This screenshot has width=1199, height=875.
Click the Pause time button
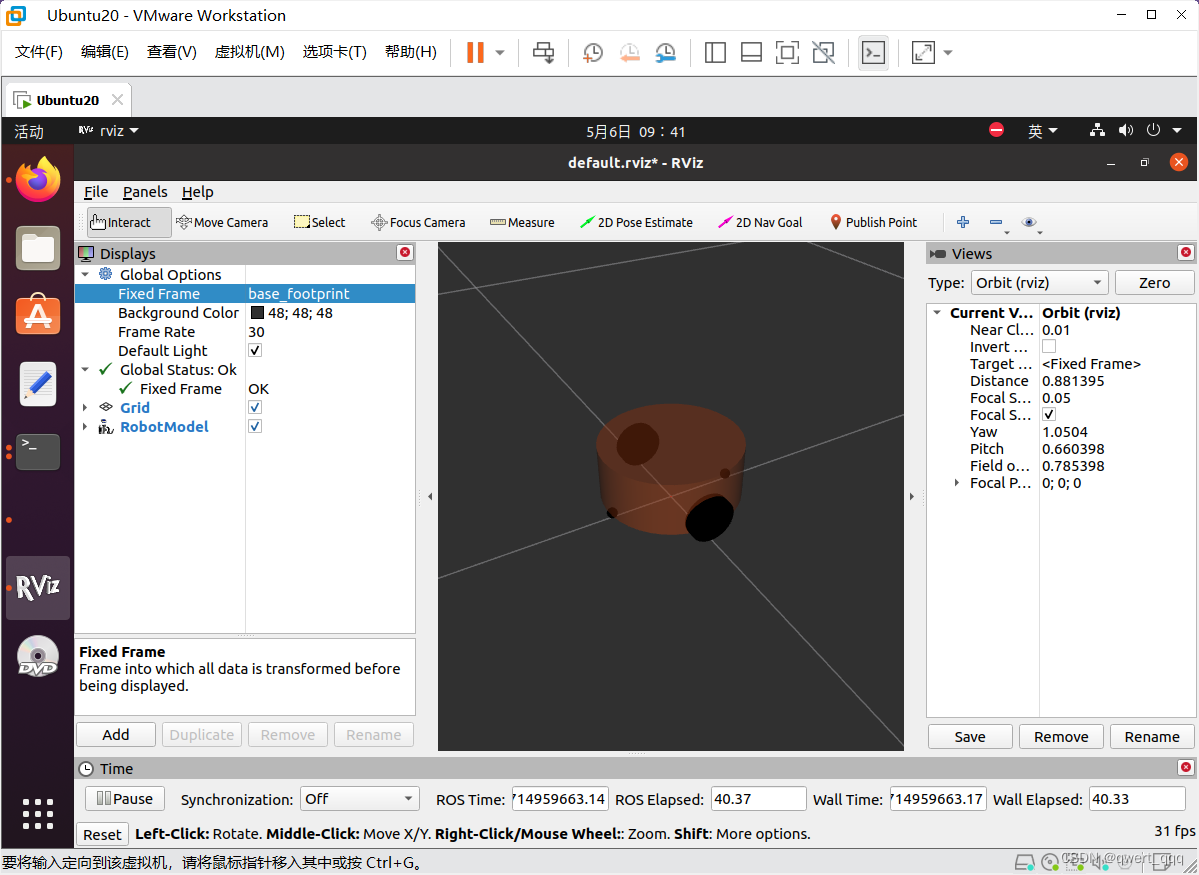[125, 799]
